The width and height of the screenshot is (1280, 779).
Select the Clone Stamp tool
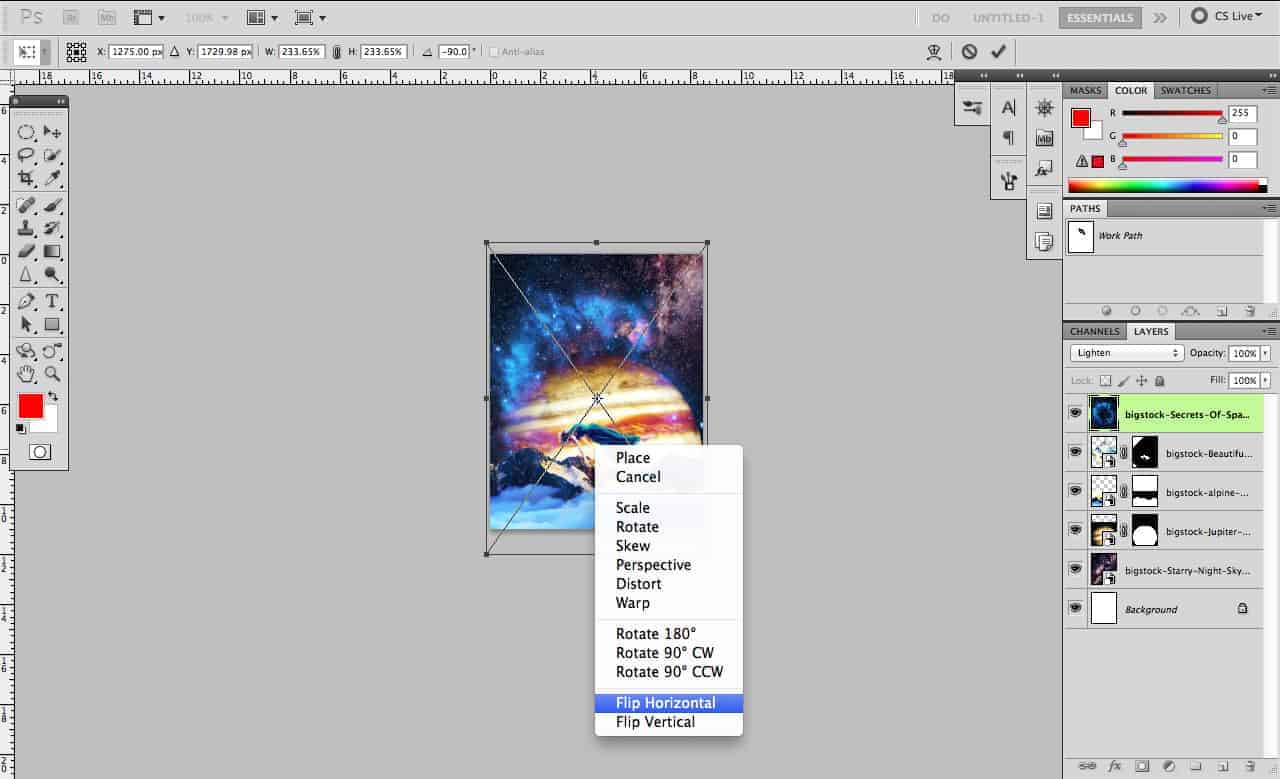coord(26,228)
